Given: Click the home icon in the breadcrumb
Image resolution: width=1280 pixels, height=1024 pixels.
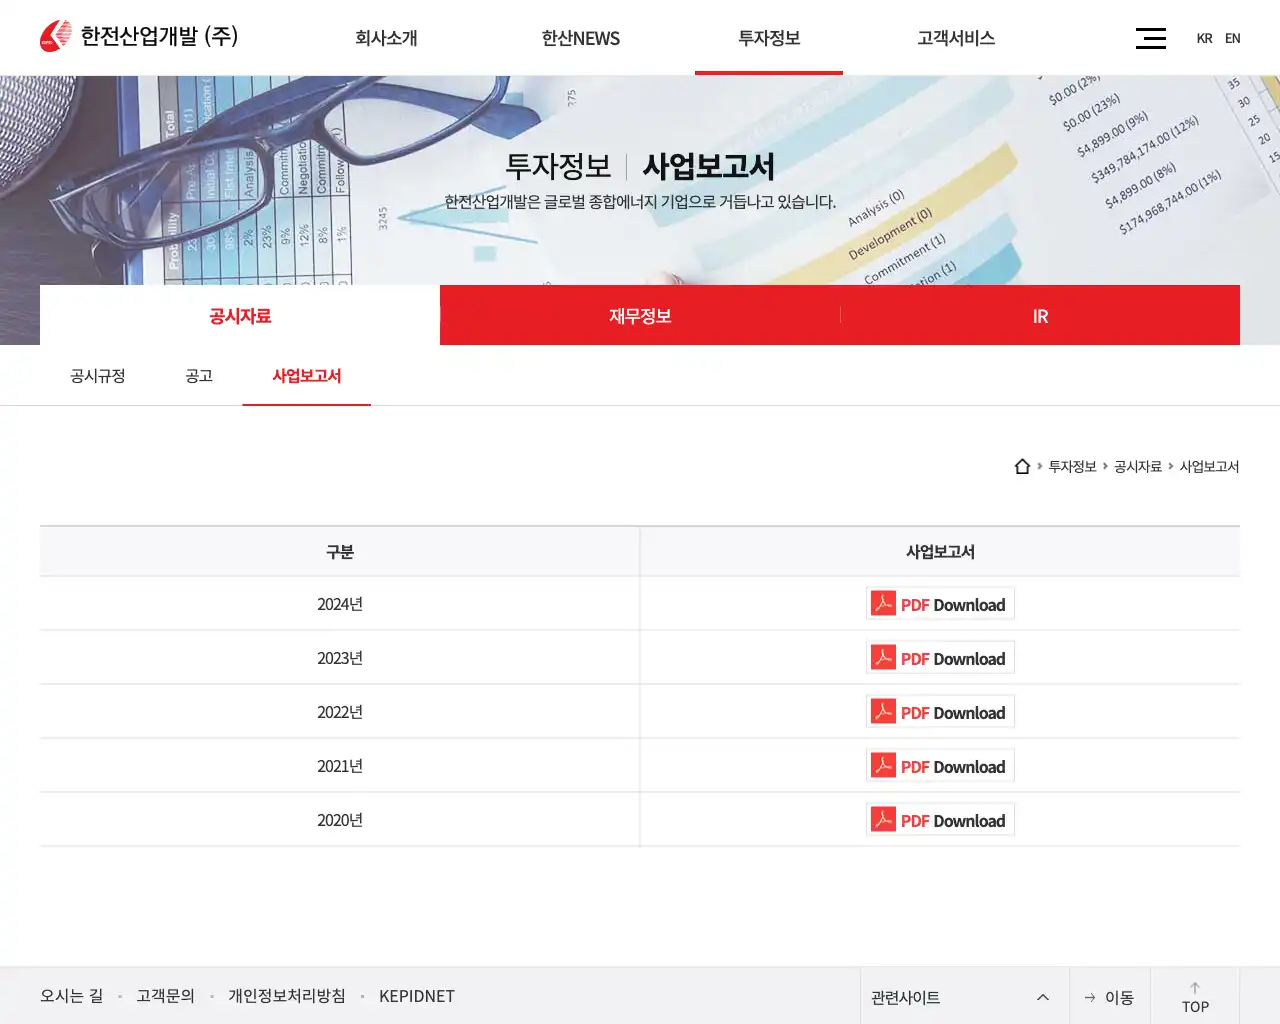Looking at the screenshot, I should (1022, 466).
